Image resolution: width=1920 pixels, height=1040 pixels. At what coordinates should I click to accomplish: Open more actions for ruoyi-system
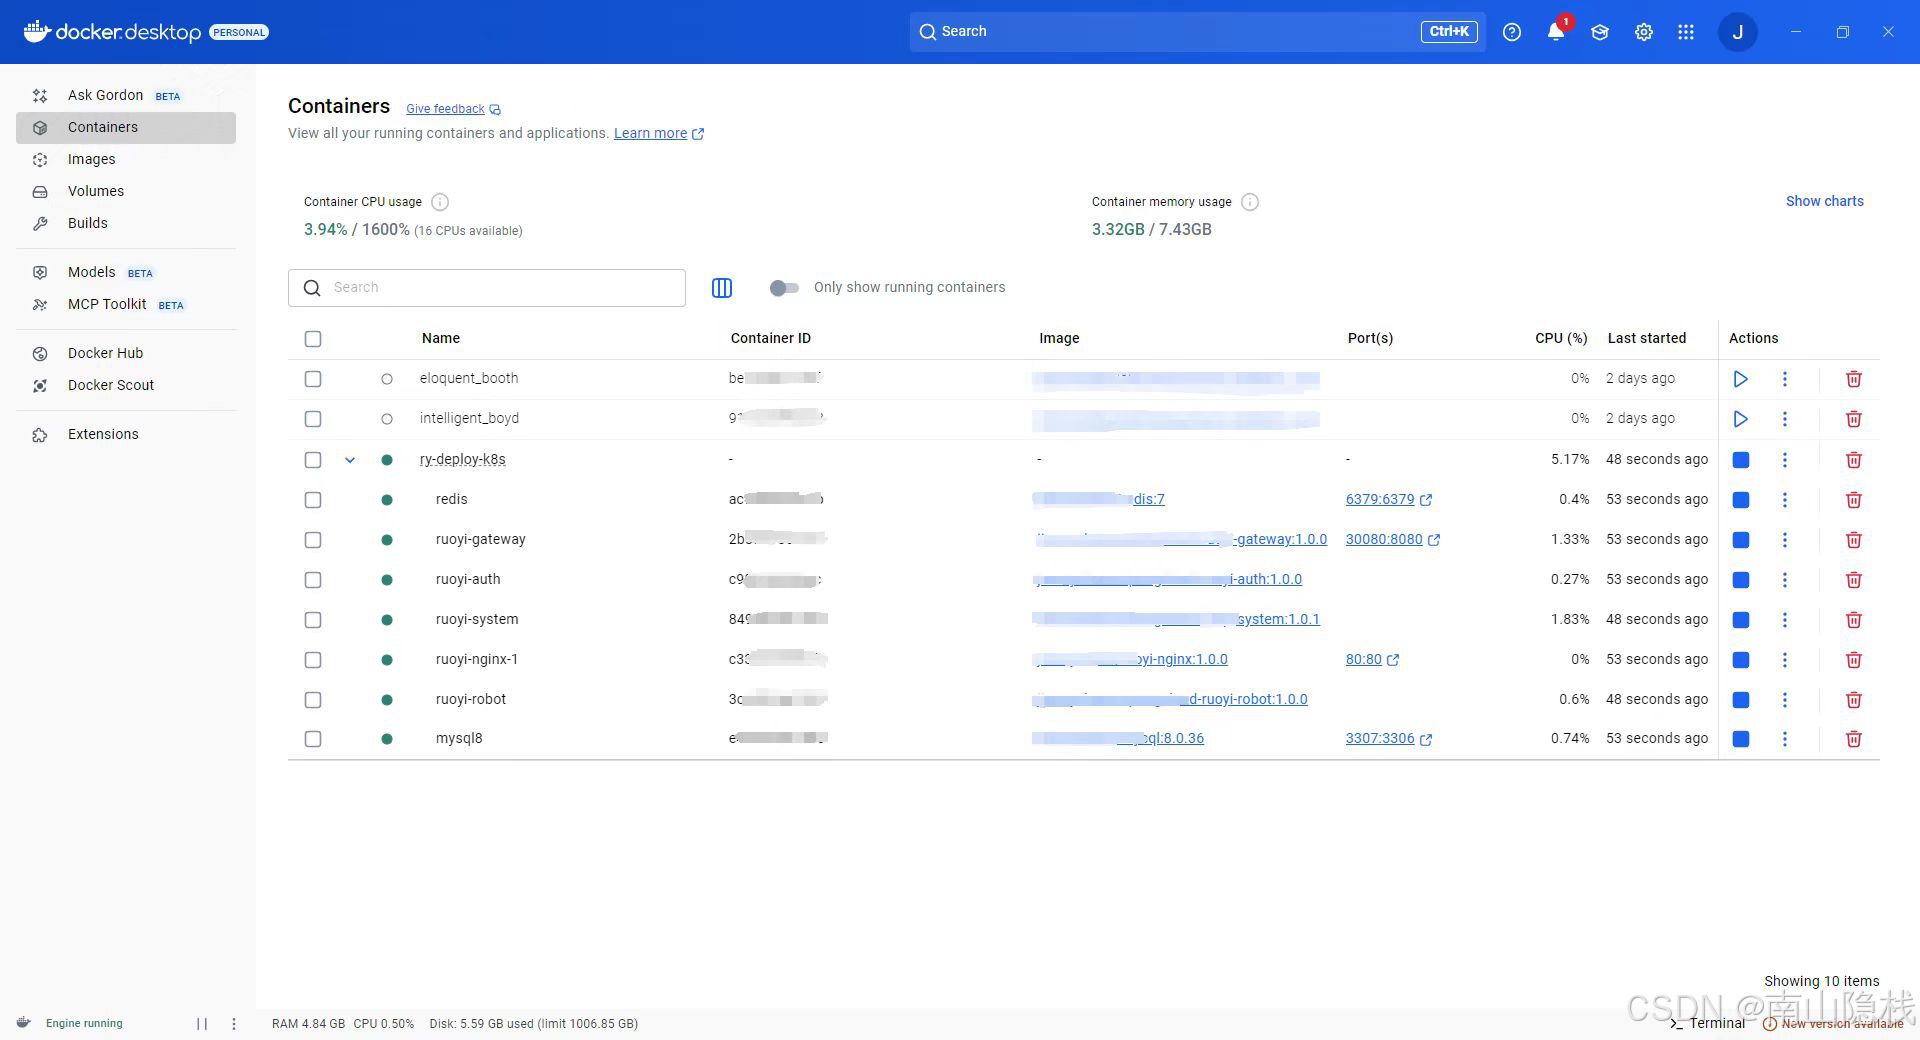tap(1785, 620)
